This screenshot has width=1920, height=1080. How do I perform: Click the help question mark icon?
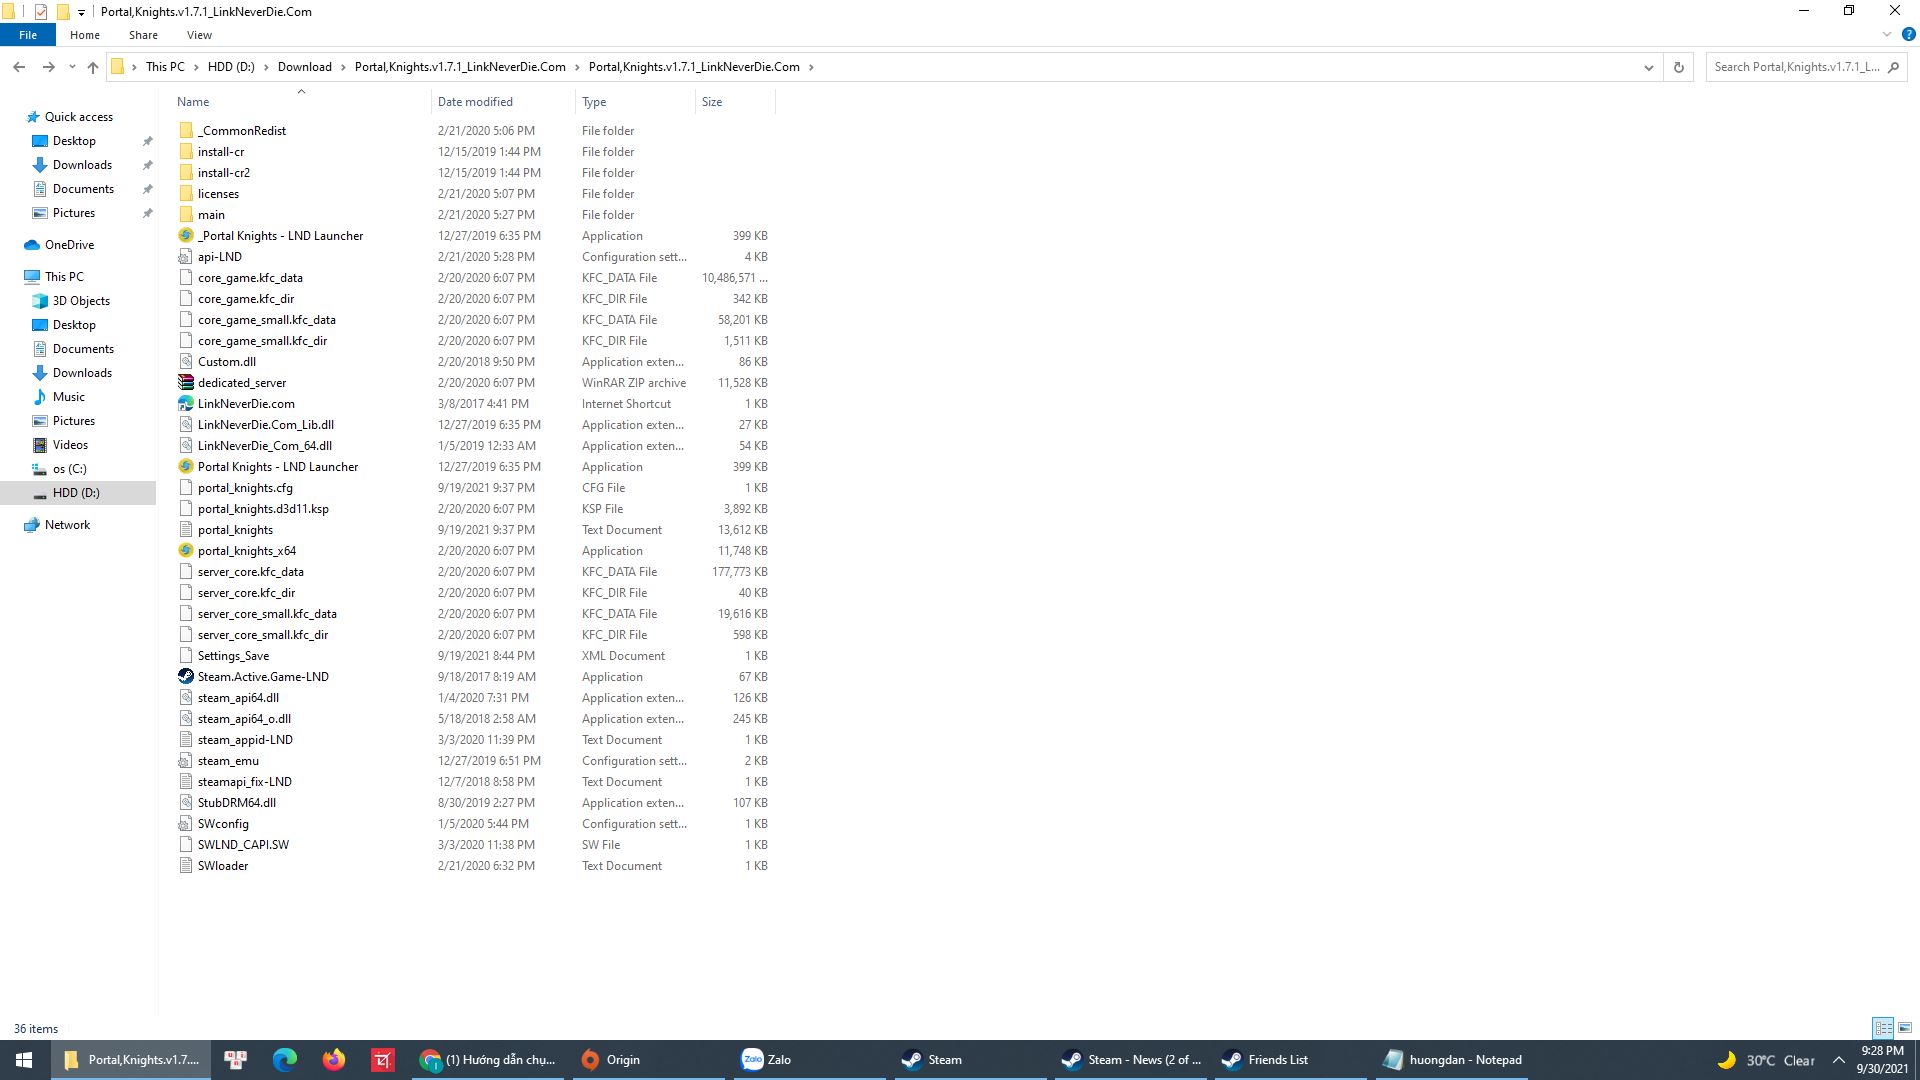[x=1909, y=34]
